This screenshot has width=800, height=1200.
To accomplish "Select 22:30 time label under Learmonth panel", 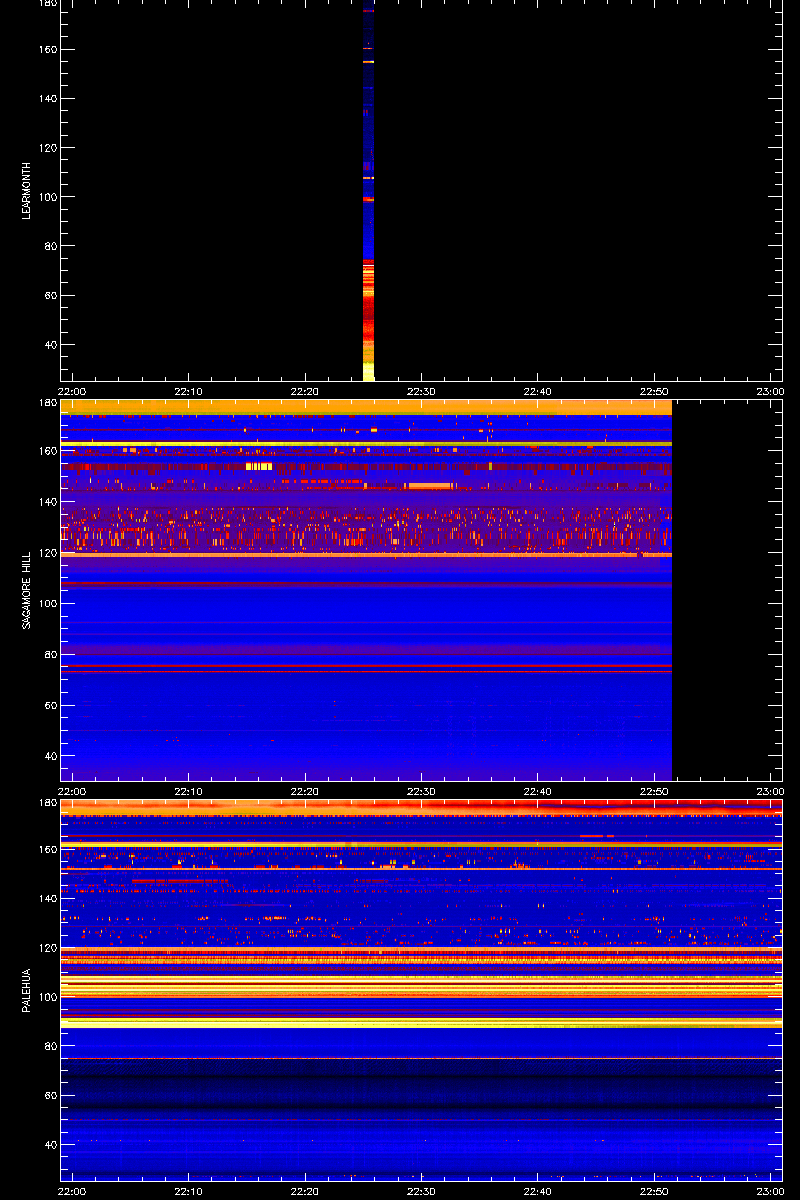I will pyautogui.click(x=421, y=391).
